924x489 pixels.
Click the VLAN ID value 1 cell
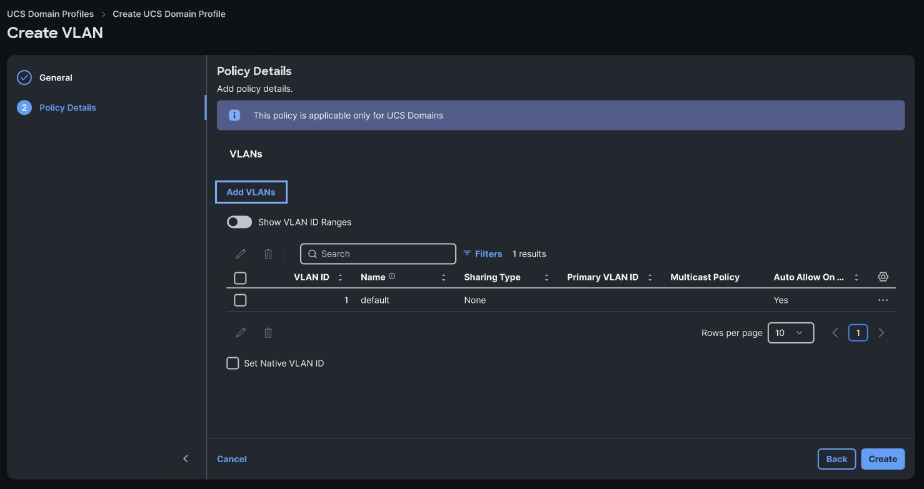(346, 300)
